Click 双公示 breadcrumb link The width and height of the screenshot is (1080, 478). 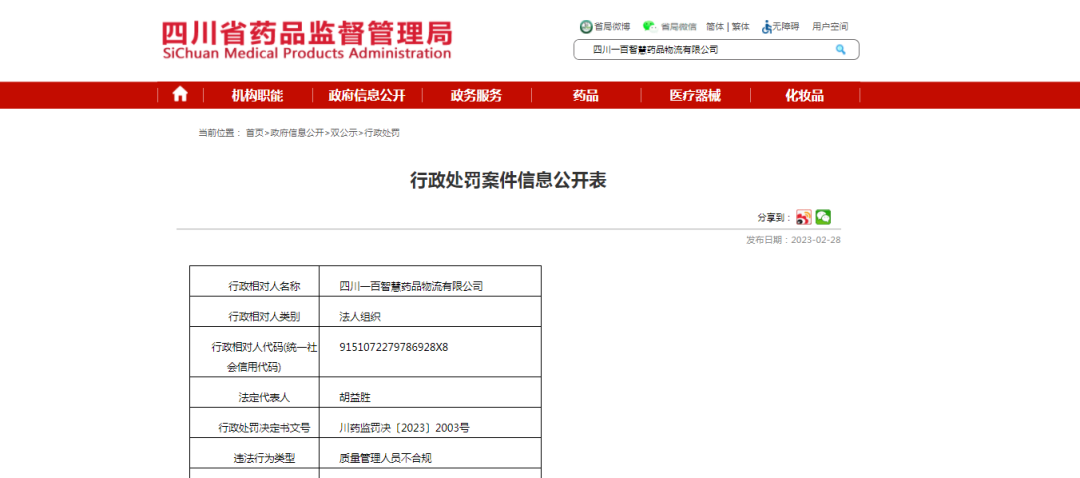(343, 132)
